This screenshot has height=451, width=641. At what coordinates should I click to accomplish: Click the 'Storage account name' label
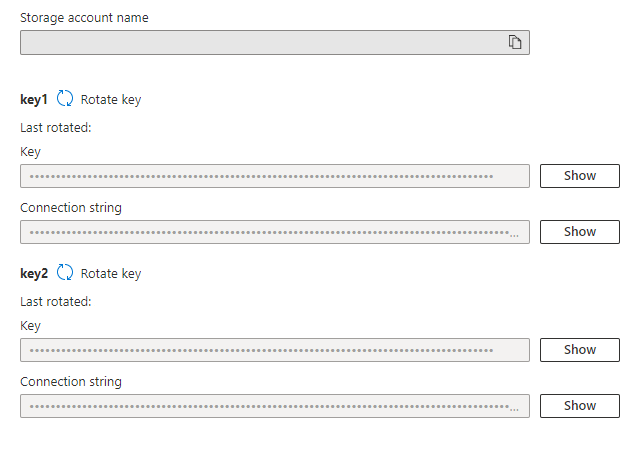(84, 17)
